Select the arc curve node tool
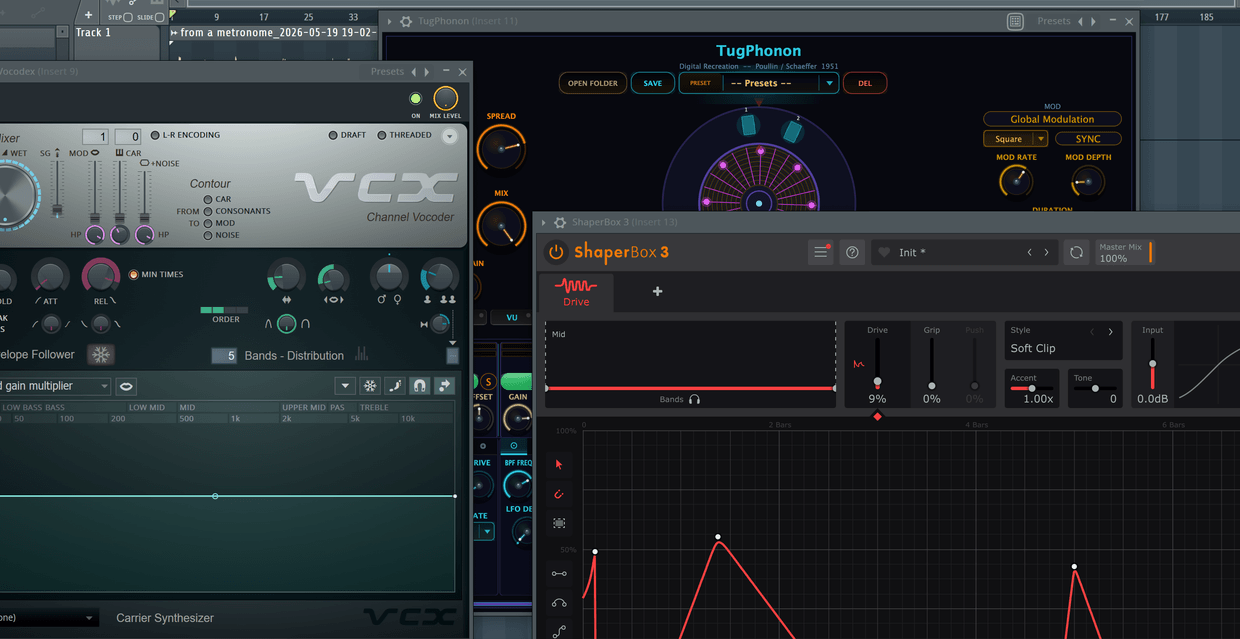 (559, 603)
